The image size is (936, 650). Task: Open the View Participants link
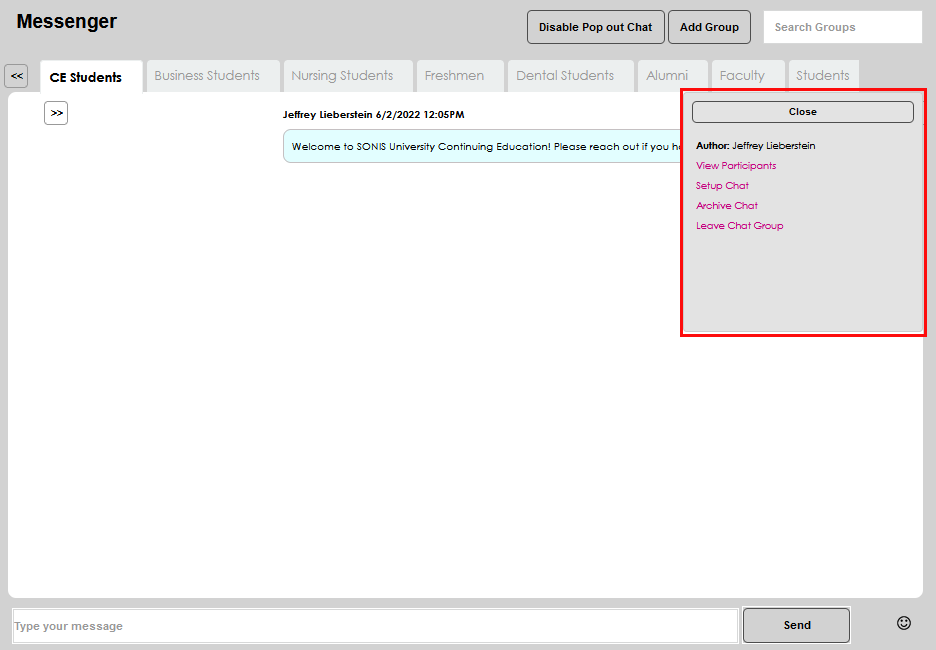(x=736, y=165)
